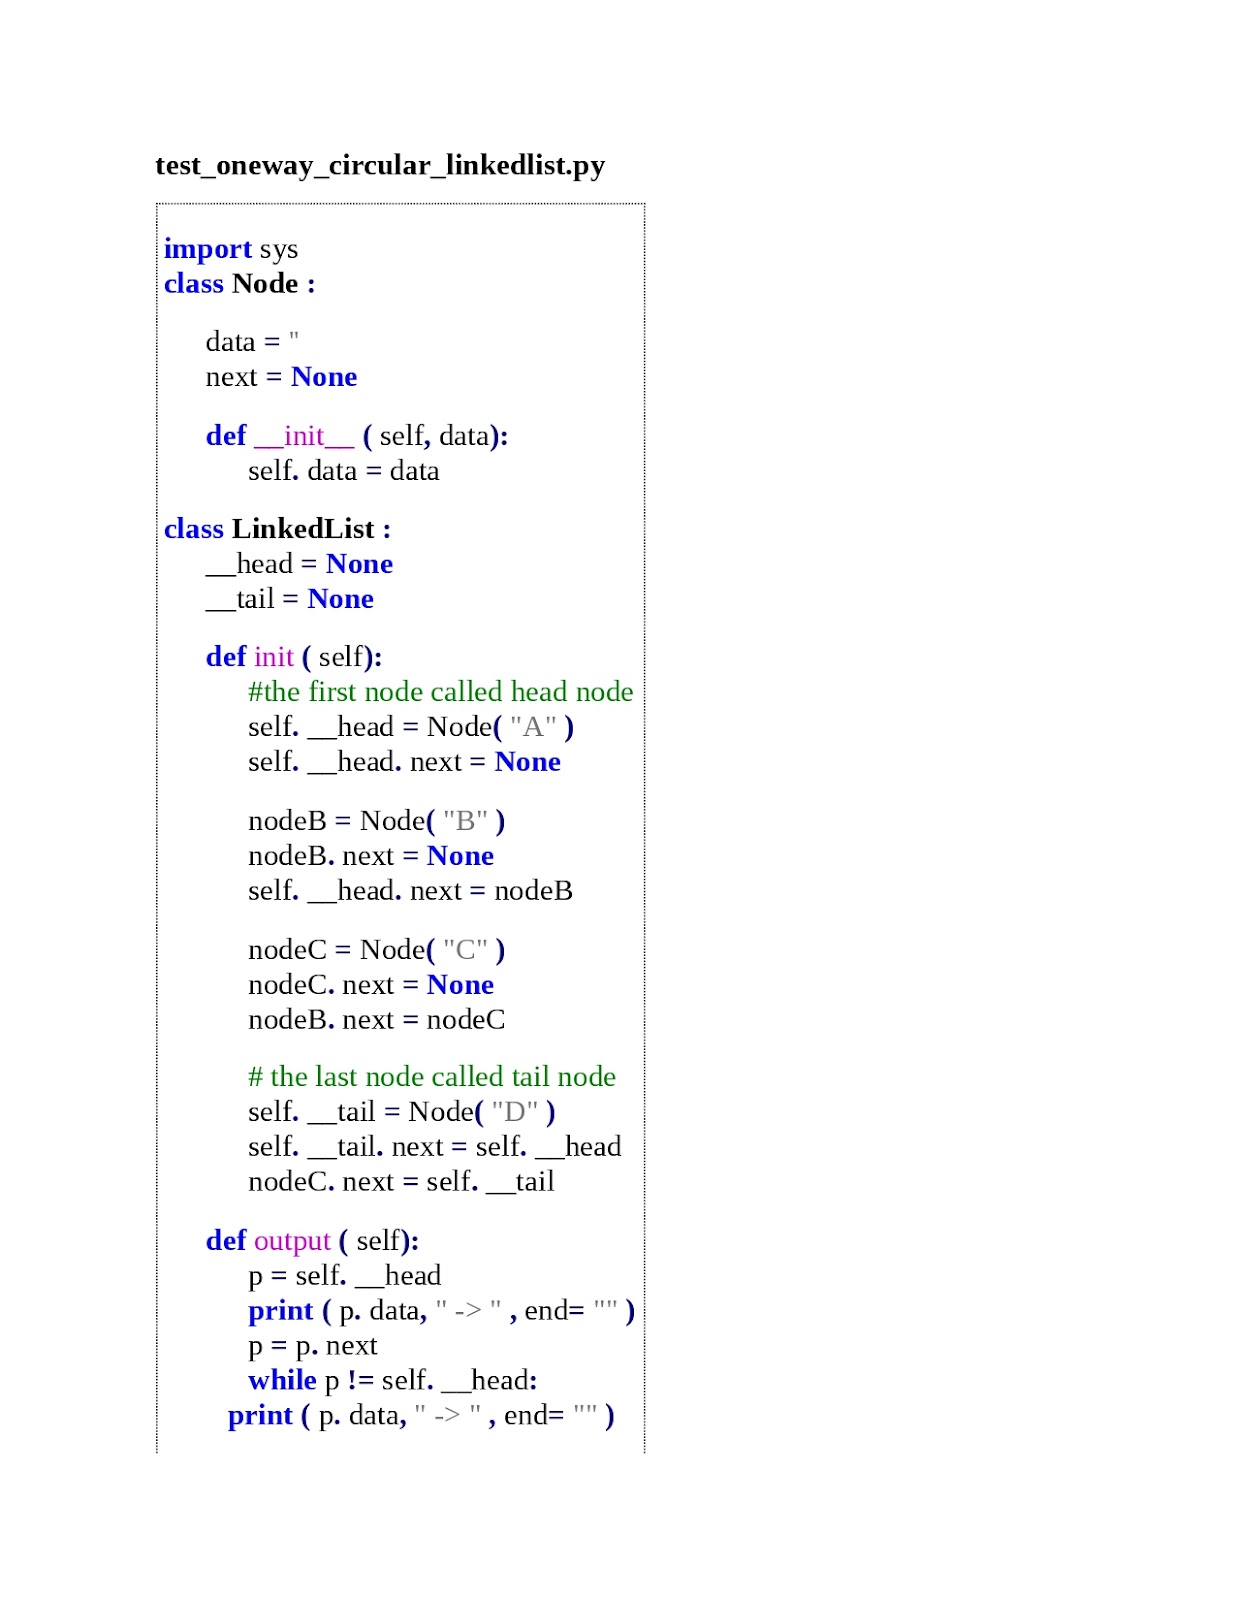
Task: Click the line 'nodeC. next = None'
Action: pyautogui.click(x=371, y=985)
